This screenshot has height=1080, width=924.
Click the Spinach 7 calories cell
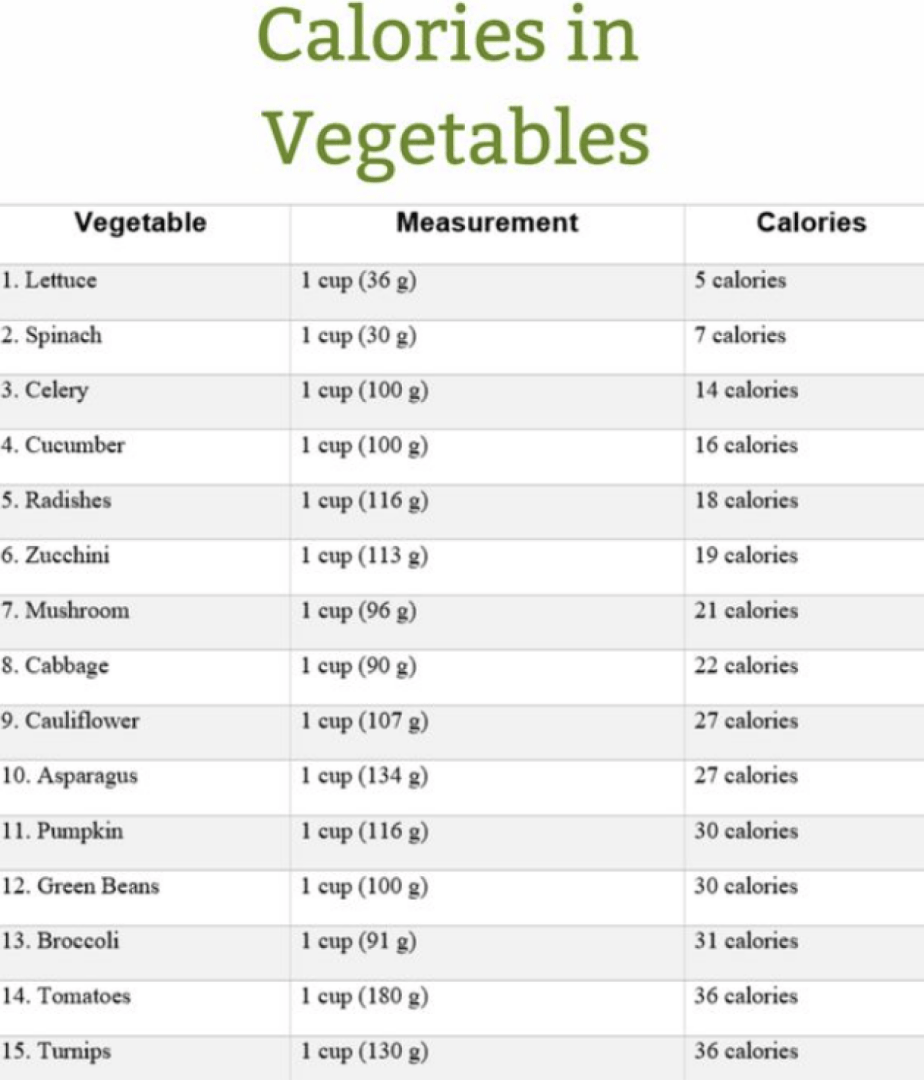[x=740, y=335]
